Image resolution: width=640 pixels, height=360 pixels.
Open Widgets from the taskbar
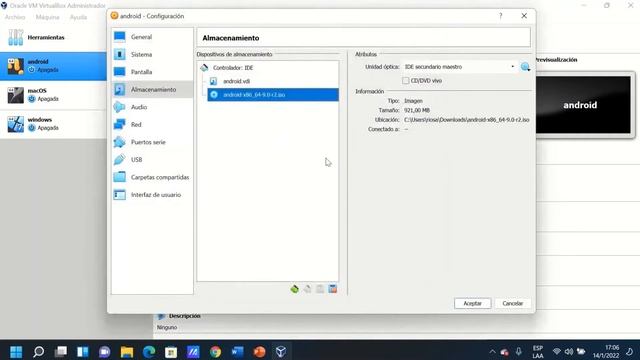pos(82,351)
